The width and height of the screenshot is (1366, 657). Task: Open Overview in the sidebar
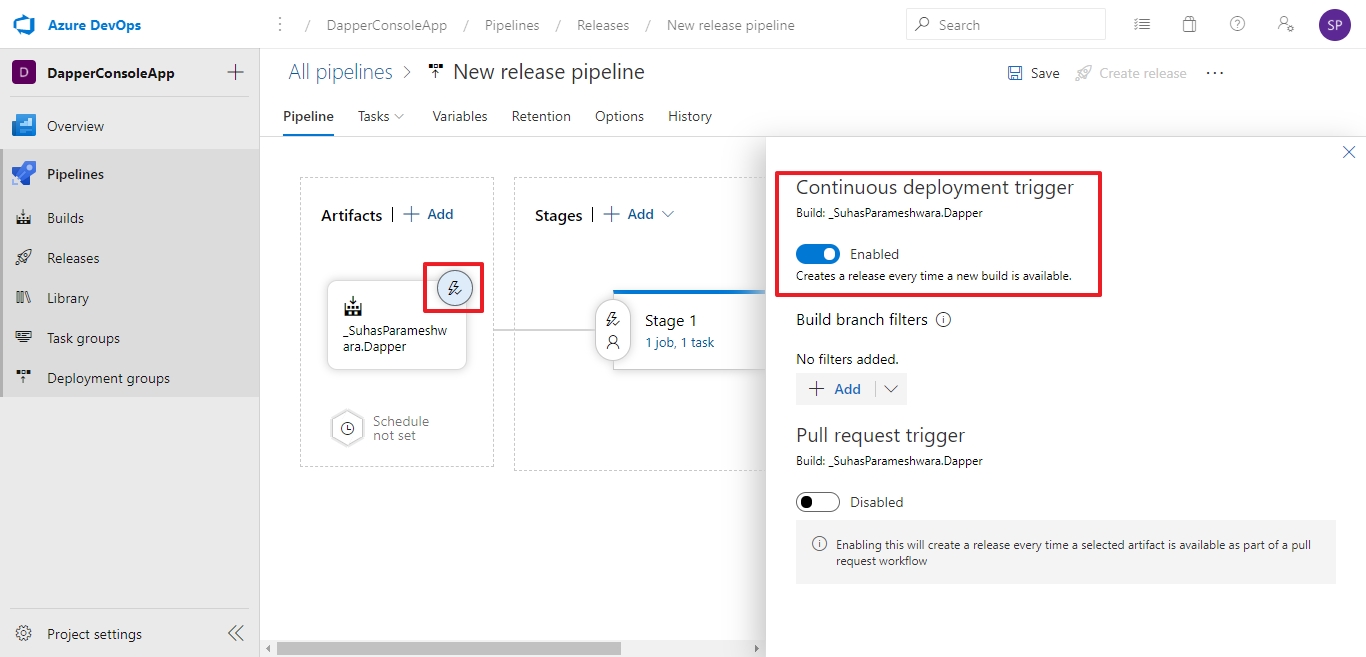(x=130, y=126)
